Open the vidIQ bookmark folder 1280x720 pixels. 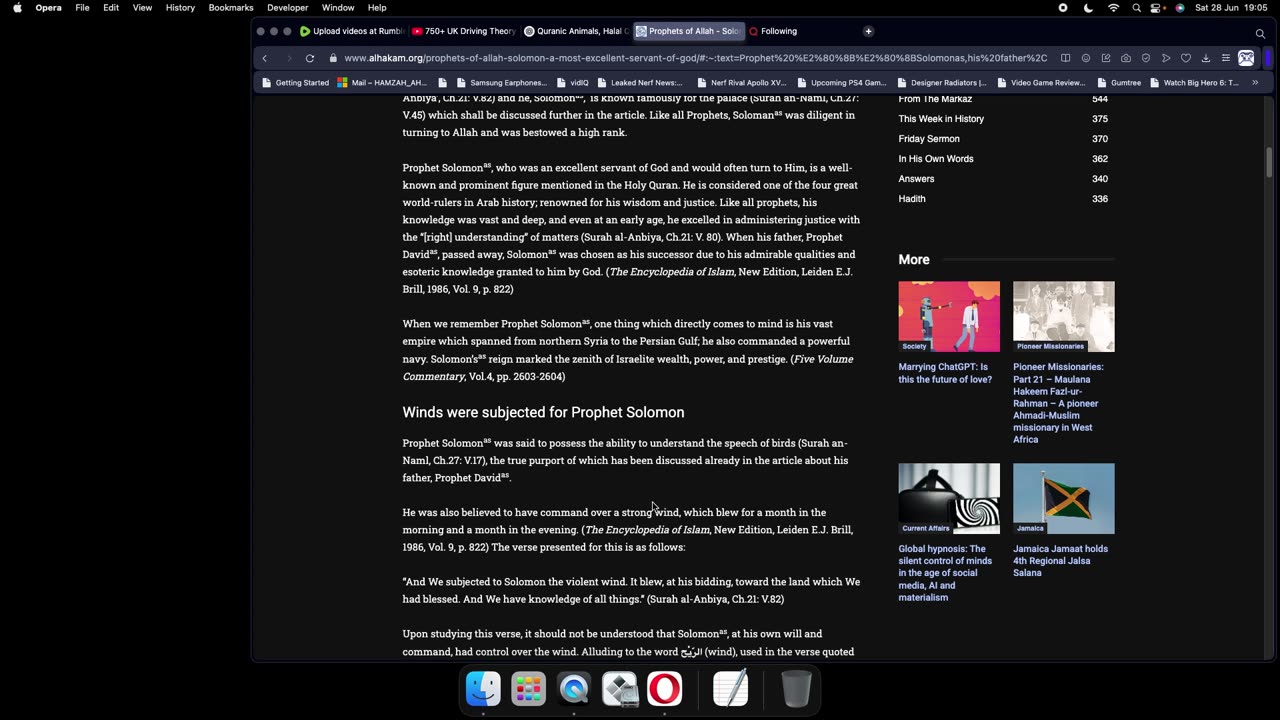573,83
